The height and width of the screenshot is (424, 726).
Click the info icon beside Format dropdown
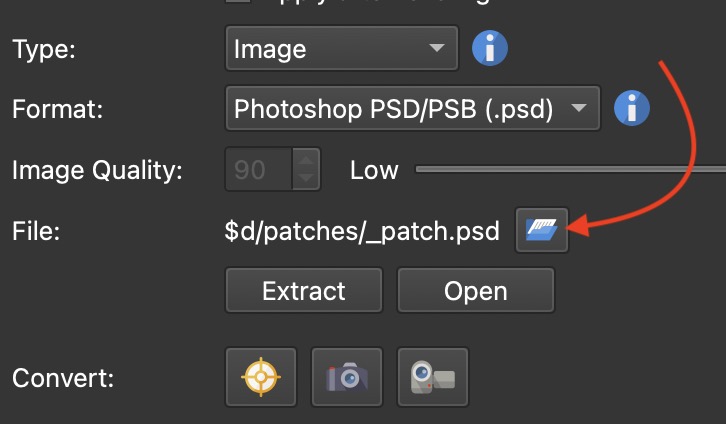(632, 108)
